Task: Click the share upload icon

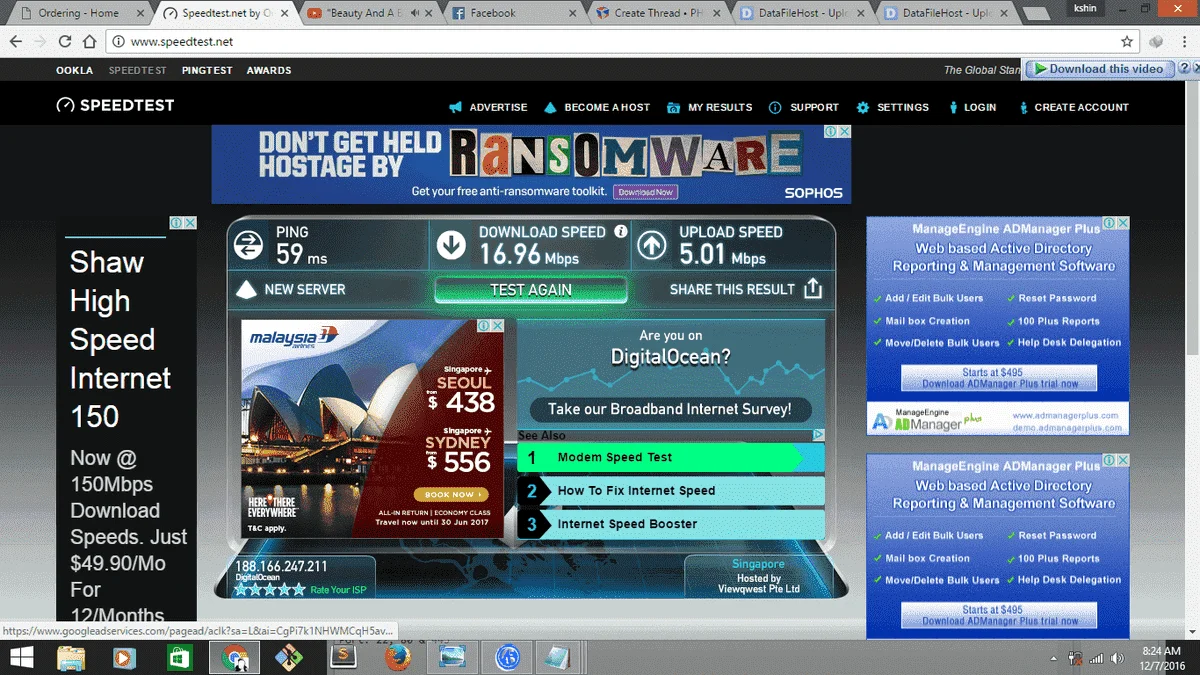Action: coord(813,289)
